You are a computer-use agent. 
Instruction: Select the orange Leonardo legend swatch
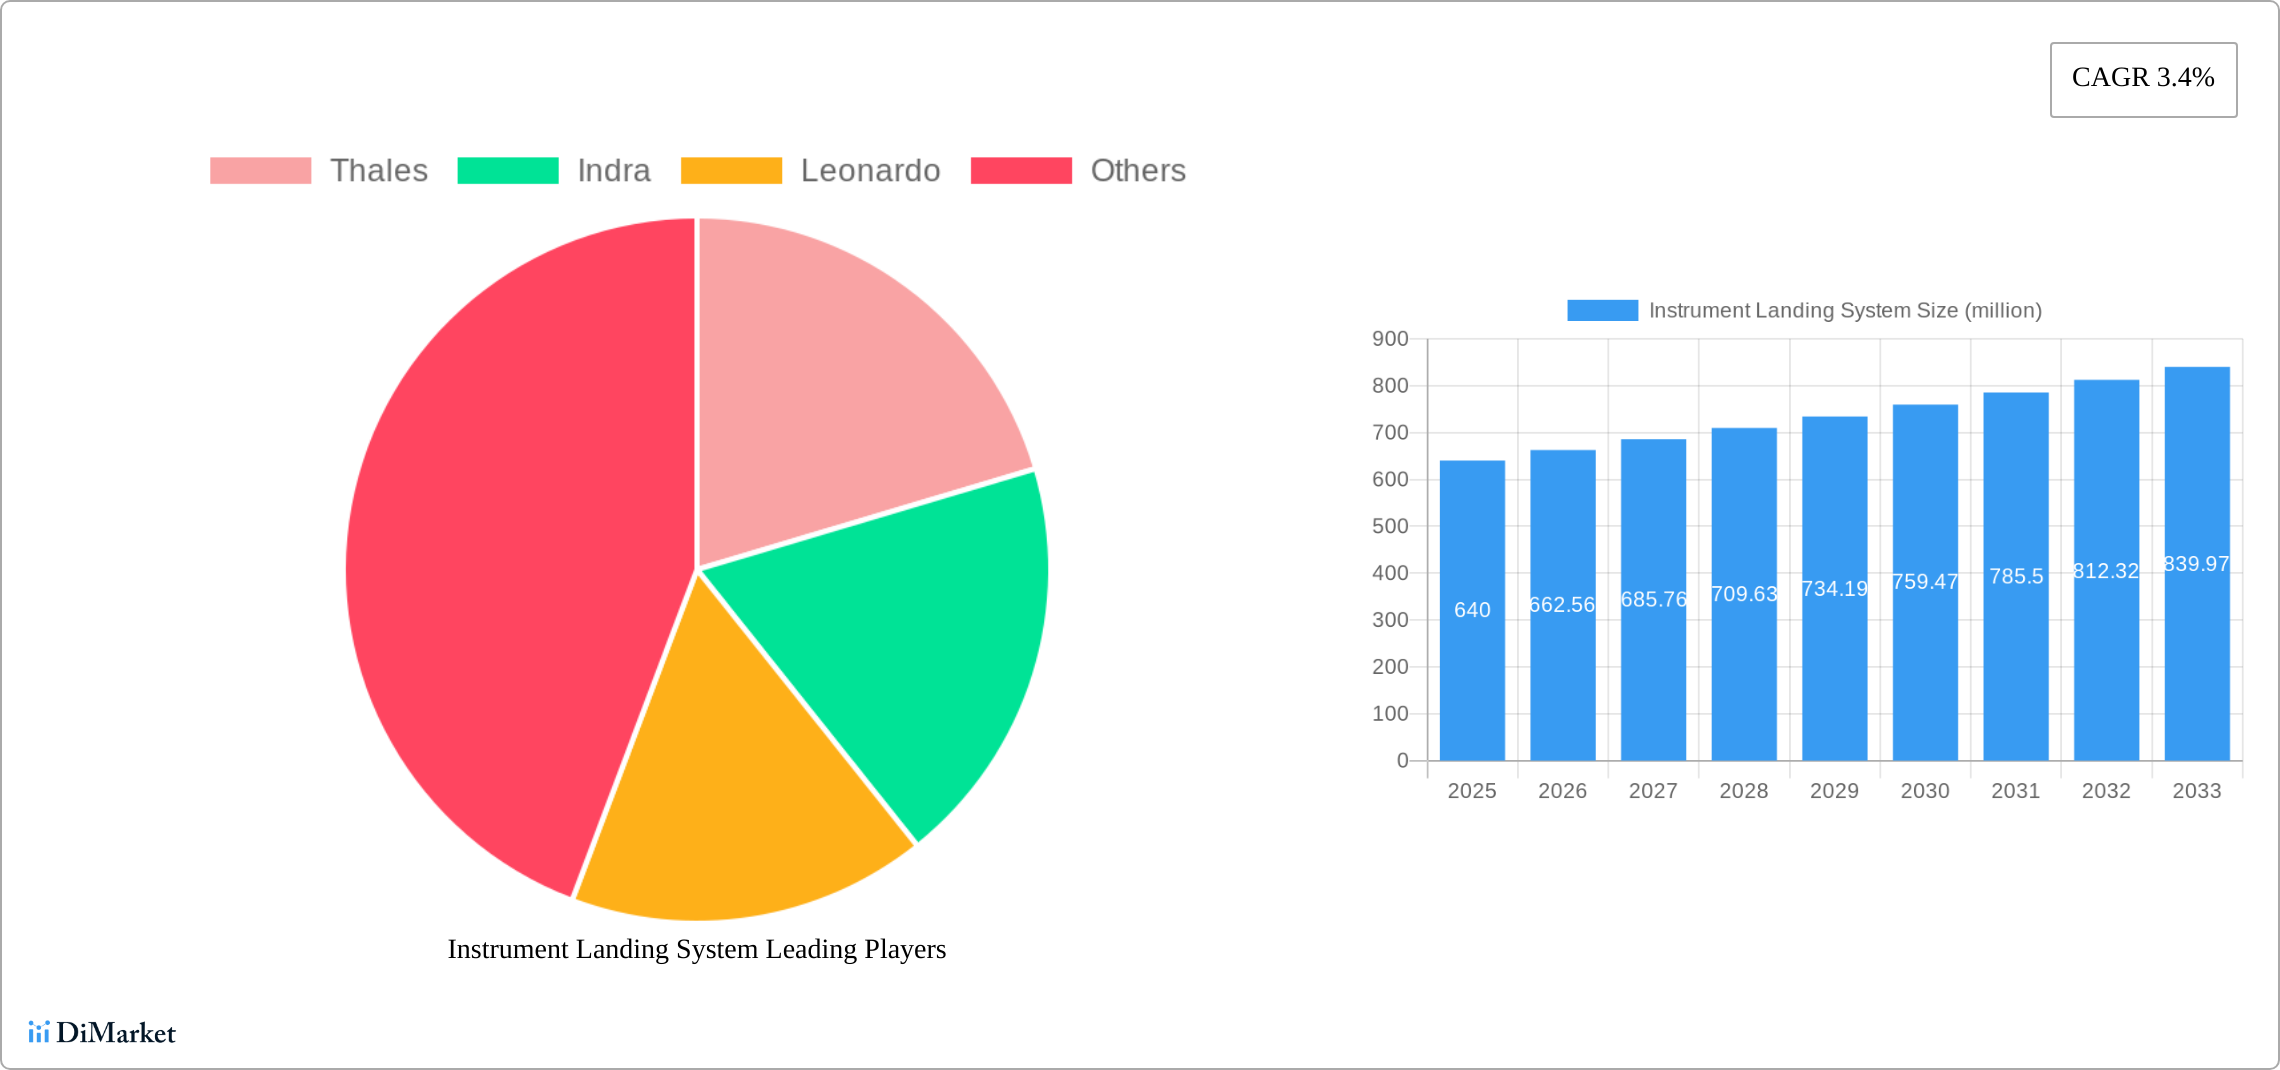point(731,170)
